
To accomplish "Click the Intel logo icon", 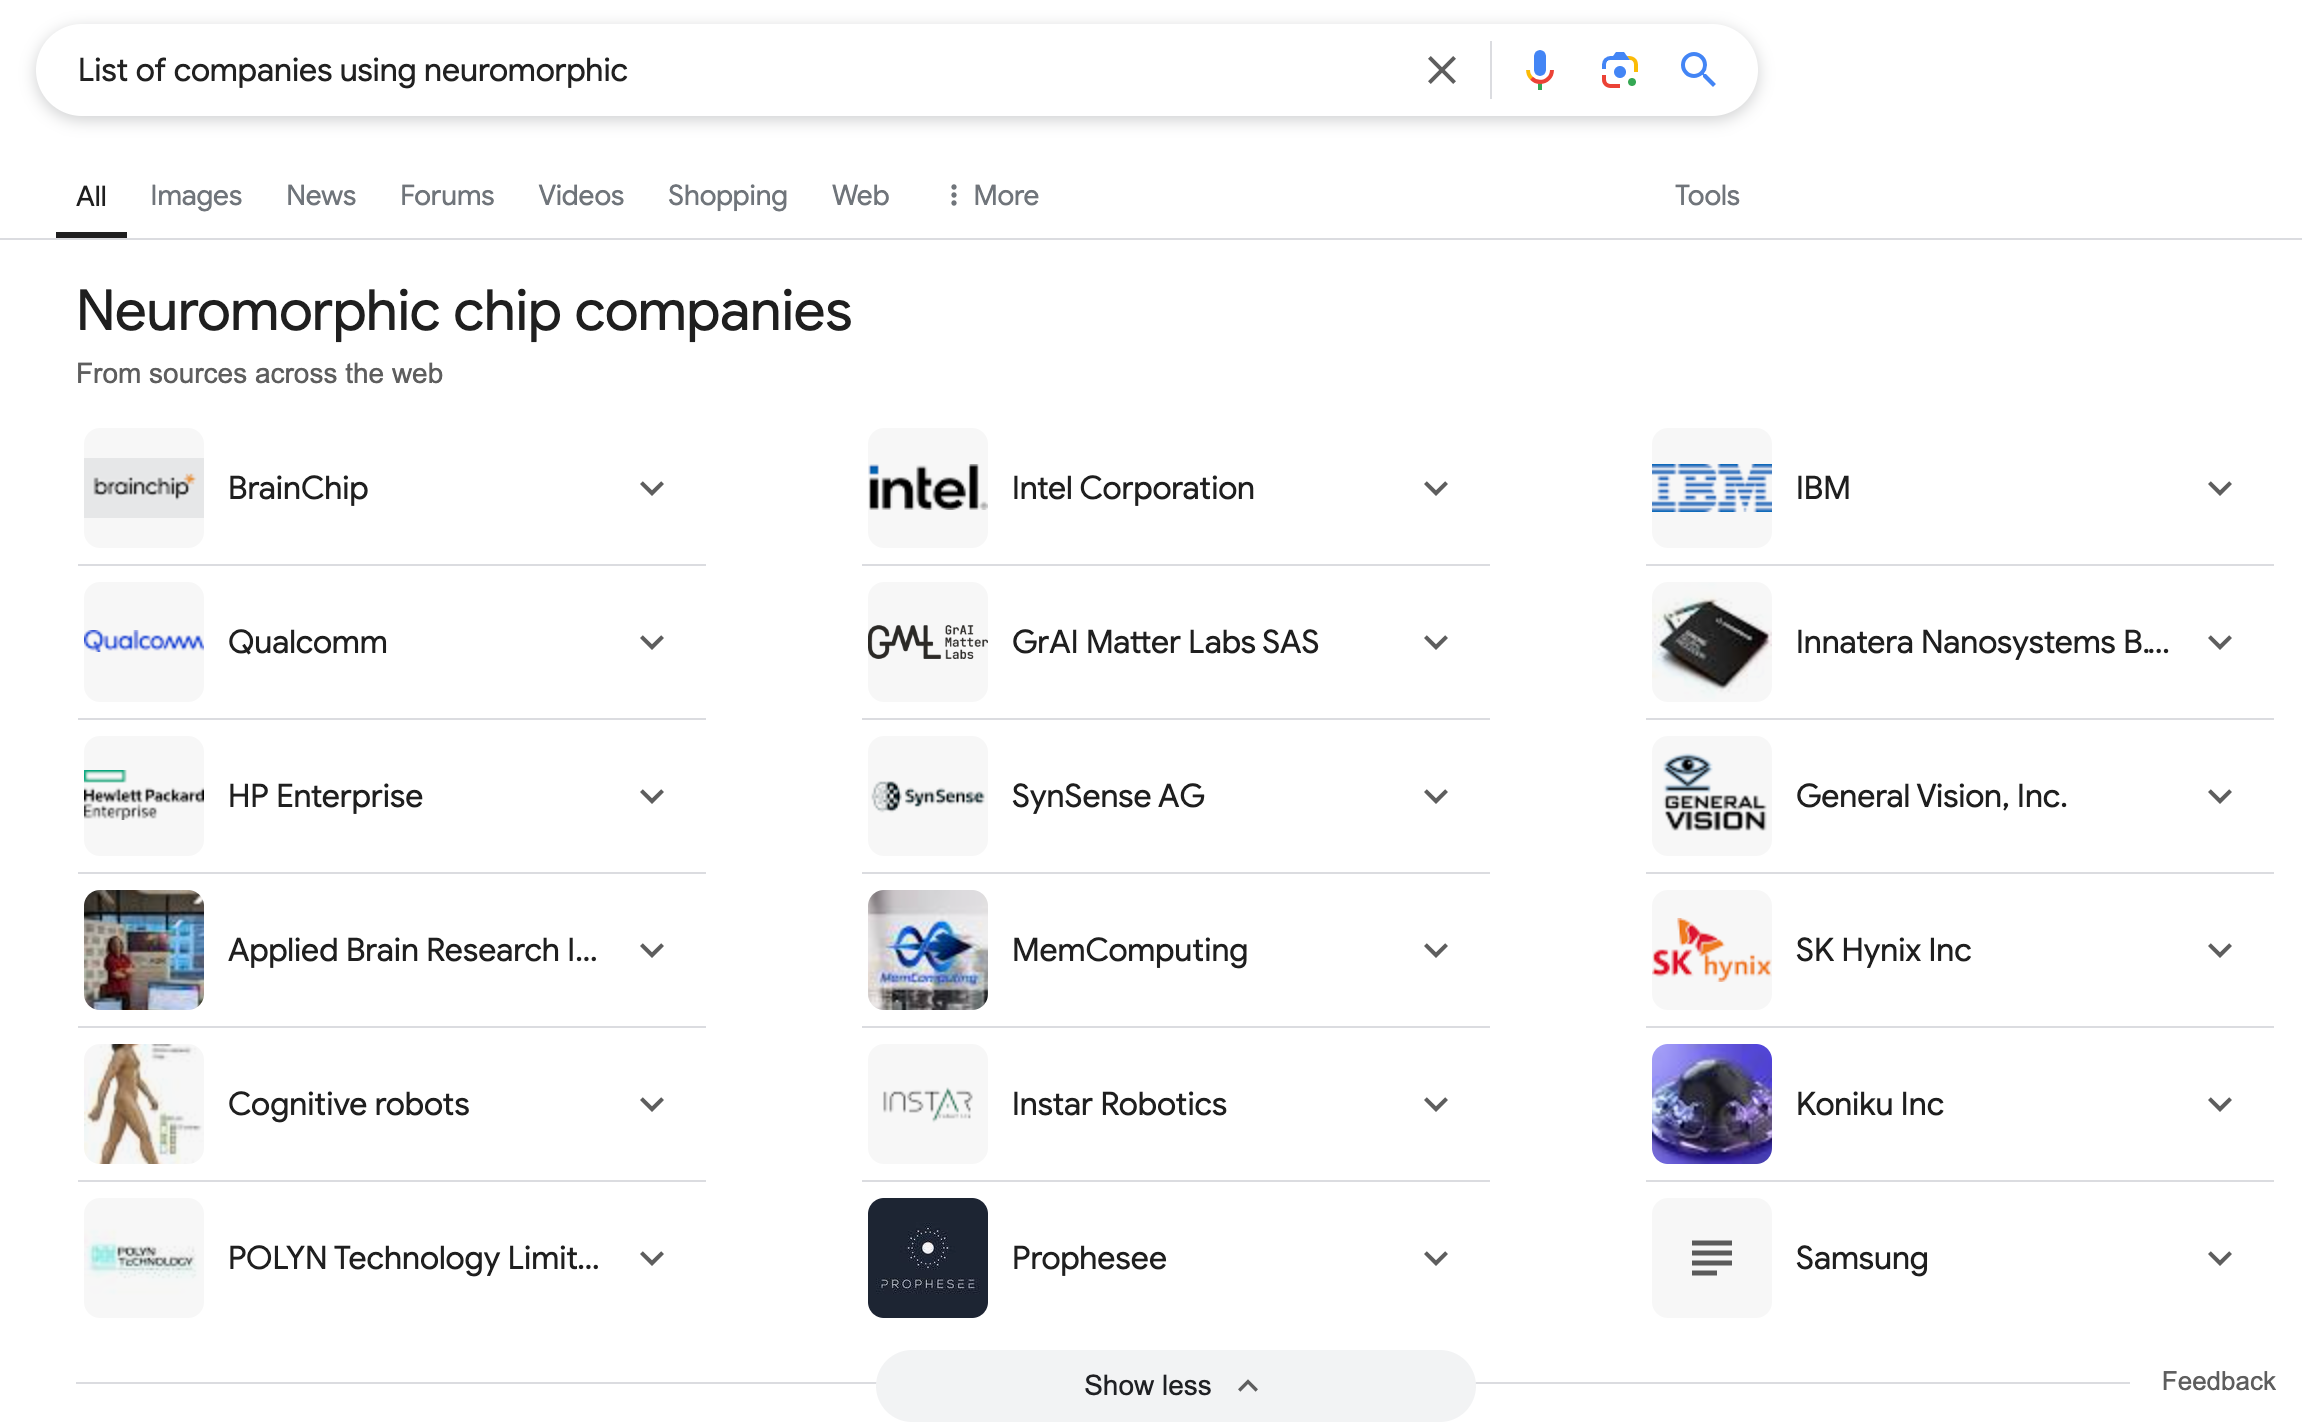I will (927, 488).
